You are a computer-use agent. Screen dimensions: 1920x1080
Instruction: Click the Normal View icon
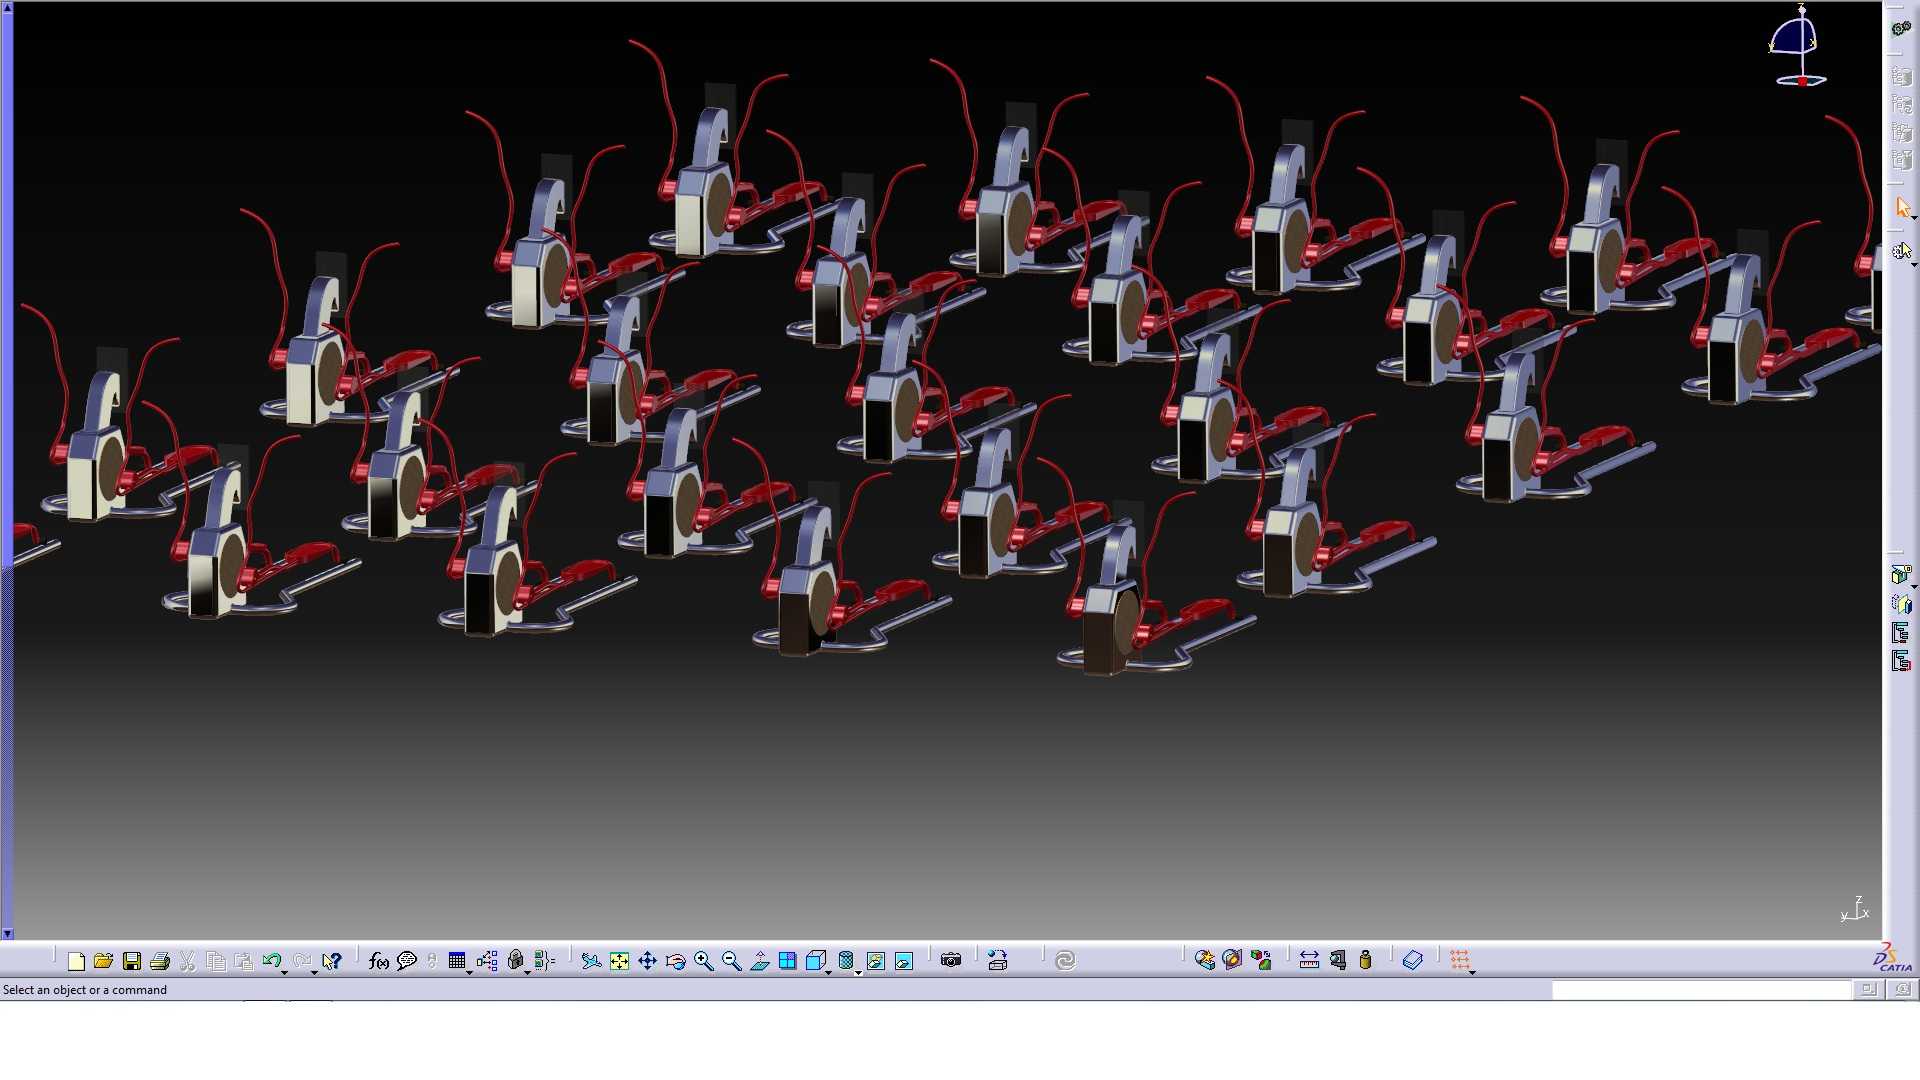759,961
